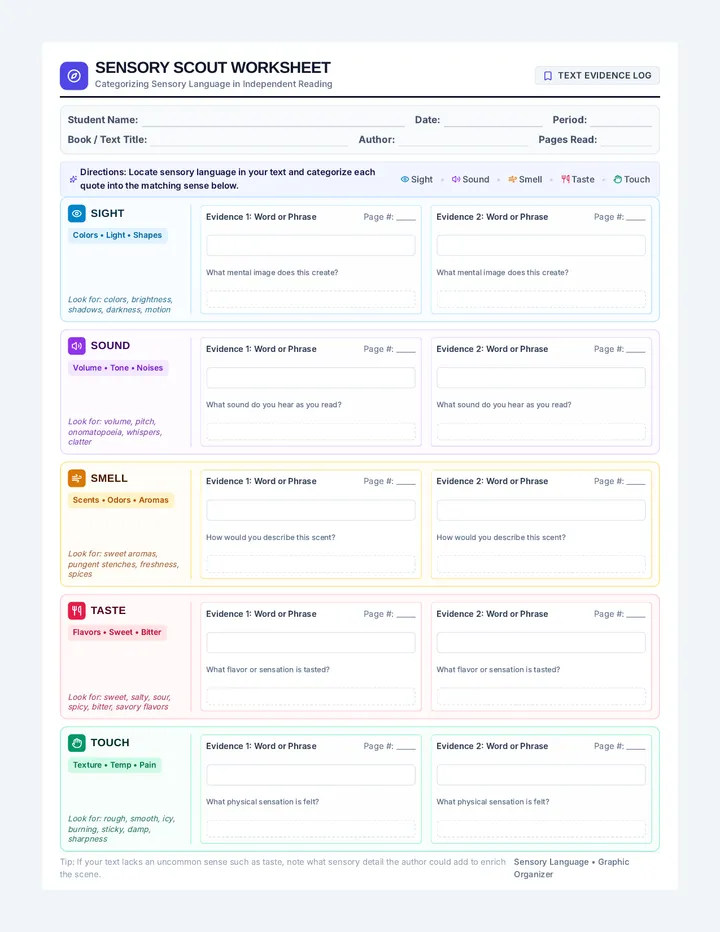The width and height of the screenshot is (720, 932).
Task: Click the eye icon in the Sight legend
Action: (404, 179)
